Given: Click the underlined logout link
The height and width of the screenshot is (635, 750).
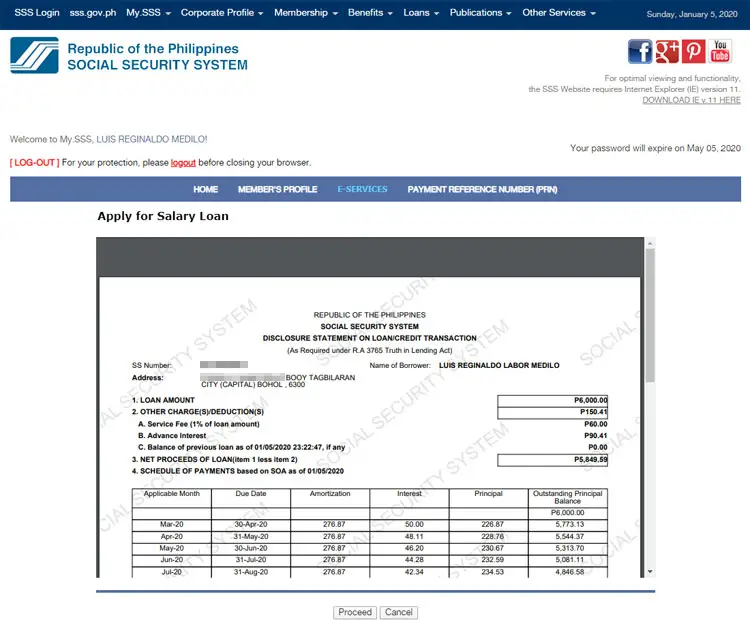Looking at the screenshot, I should click(183, 163).
